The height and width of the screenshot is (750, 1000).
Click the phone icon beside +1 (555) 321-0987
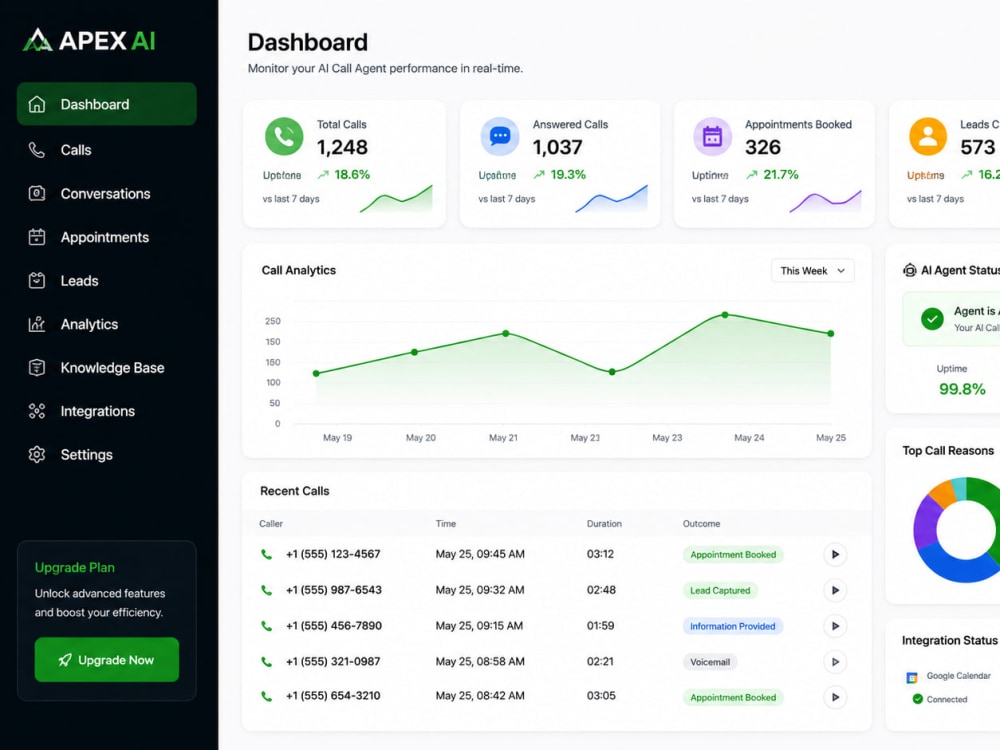[267, 662]
